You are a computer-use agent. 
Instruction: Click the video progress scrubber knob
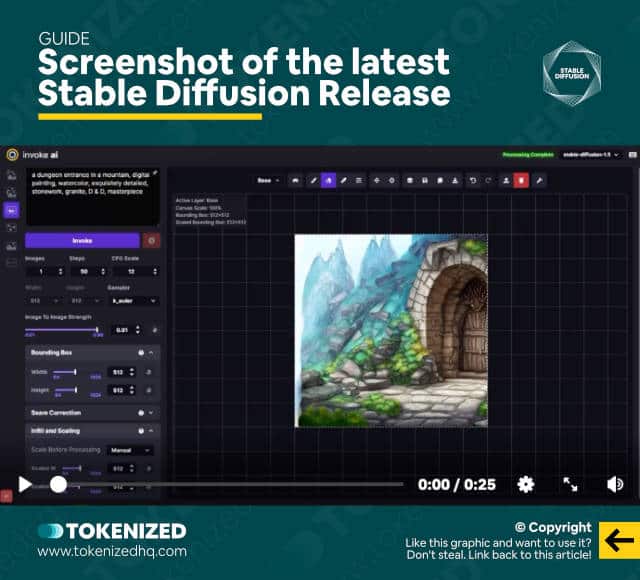click(x=58, y=484)
